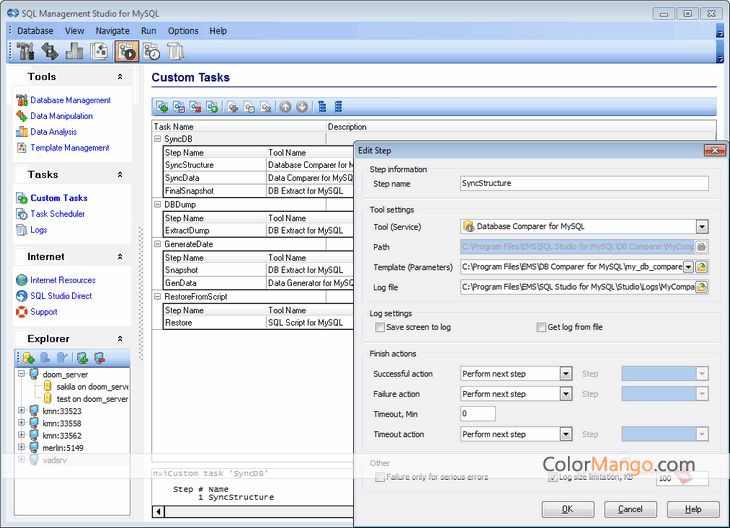The image size is (730, 528).
Task: Click the highlighted Custom Tasks toolbar icon
Action: tap(127, 51)
